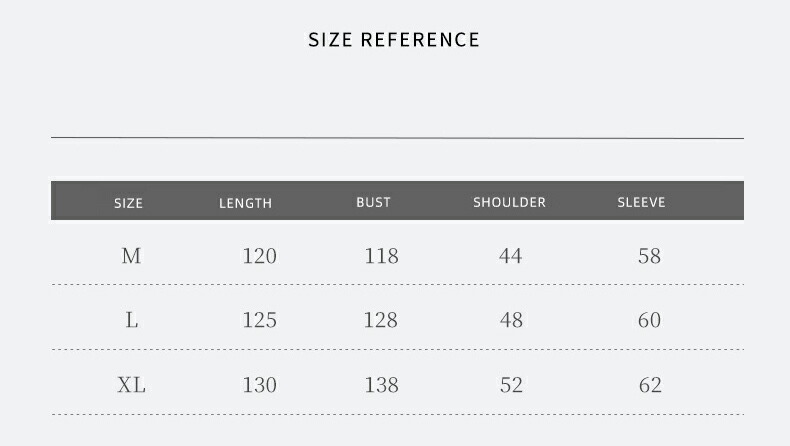The image size is (790, 446).
Task: Select bust value 128 in L row
Action: [381, 320]
